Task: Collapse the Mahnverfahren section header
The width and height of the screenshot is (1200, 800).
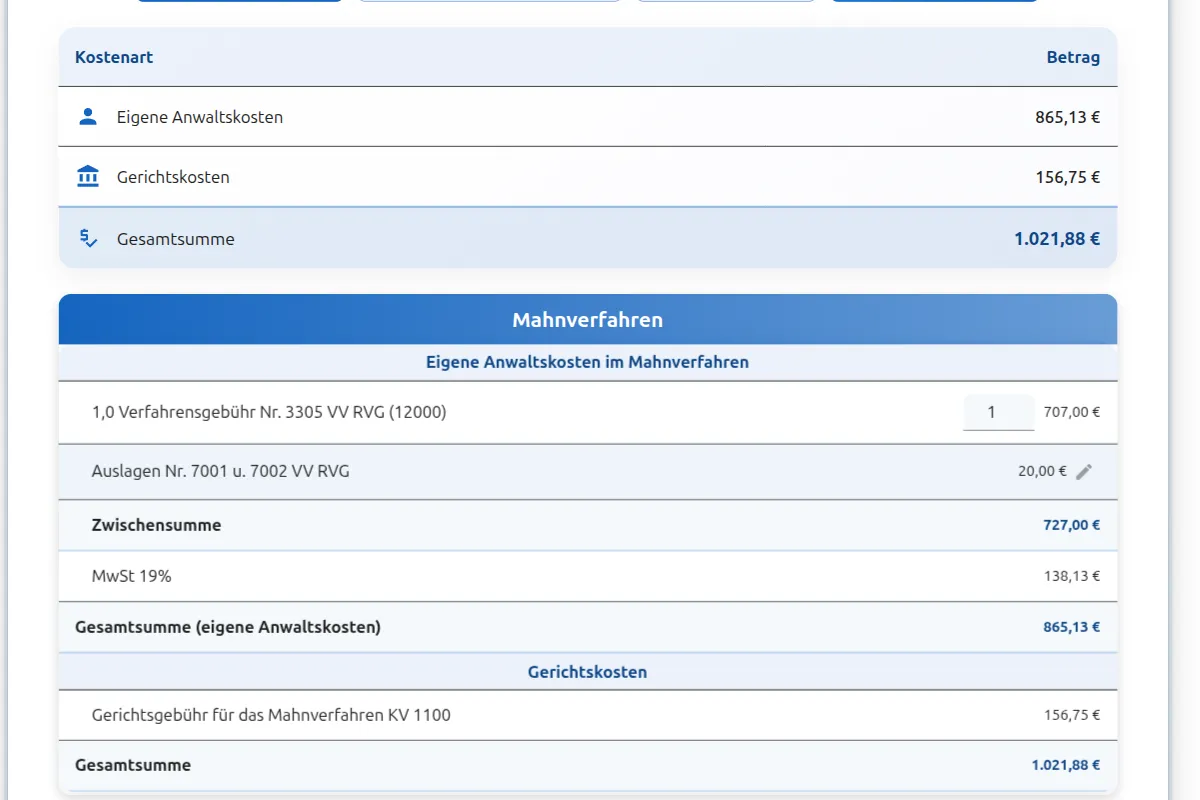Action: click(587, 320)
